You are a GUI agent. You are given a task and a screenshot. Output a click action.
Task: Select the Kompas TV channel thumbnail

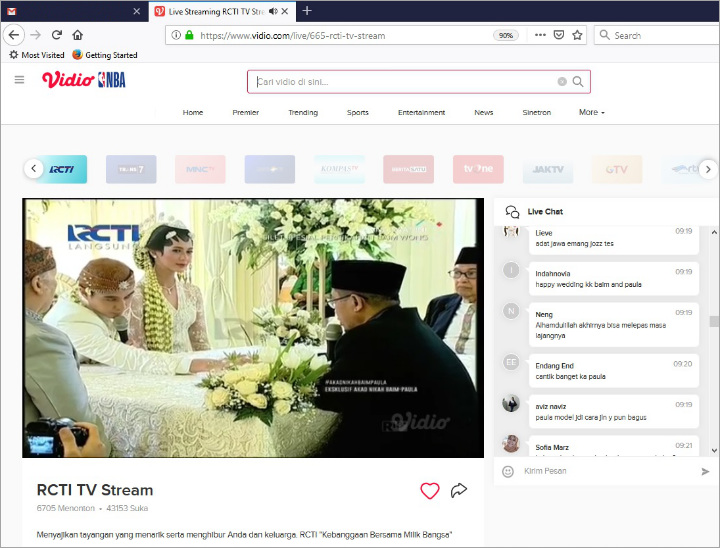tap(339, 169)
